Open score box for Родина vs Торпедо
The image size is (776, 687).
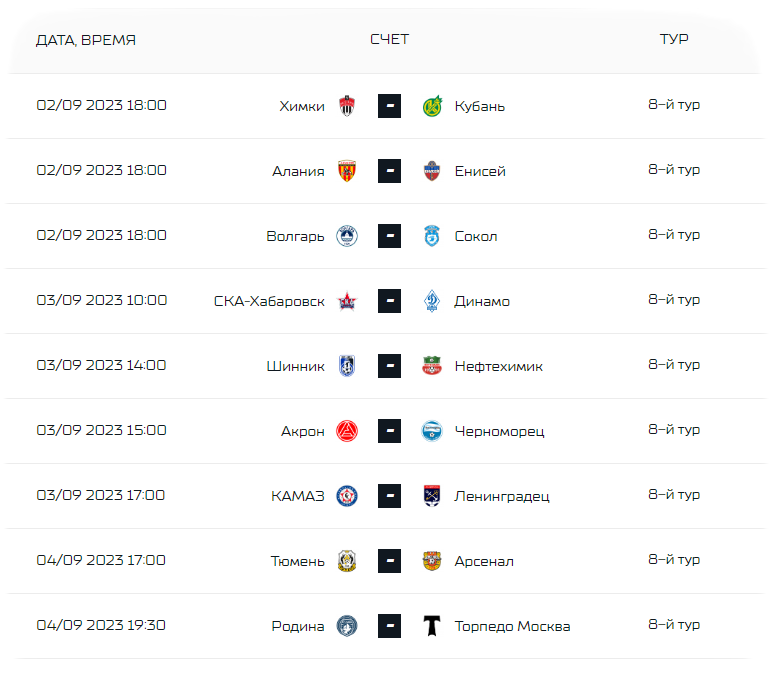coord(389,626)
